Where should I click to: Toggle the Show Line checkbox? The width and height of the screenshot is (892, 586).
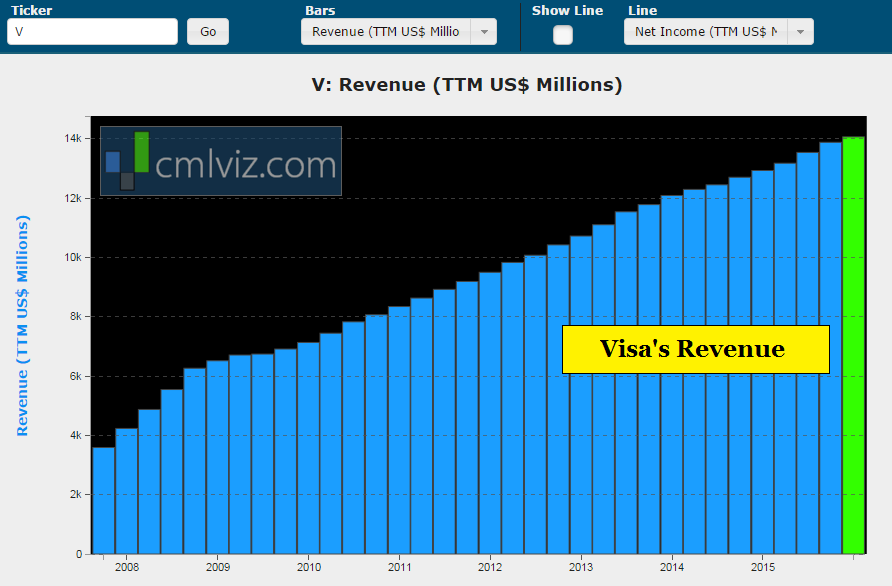tap(563, 35)
